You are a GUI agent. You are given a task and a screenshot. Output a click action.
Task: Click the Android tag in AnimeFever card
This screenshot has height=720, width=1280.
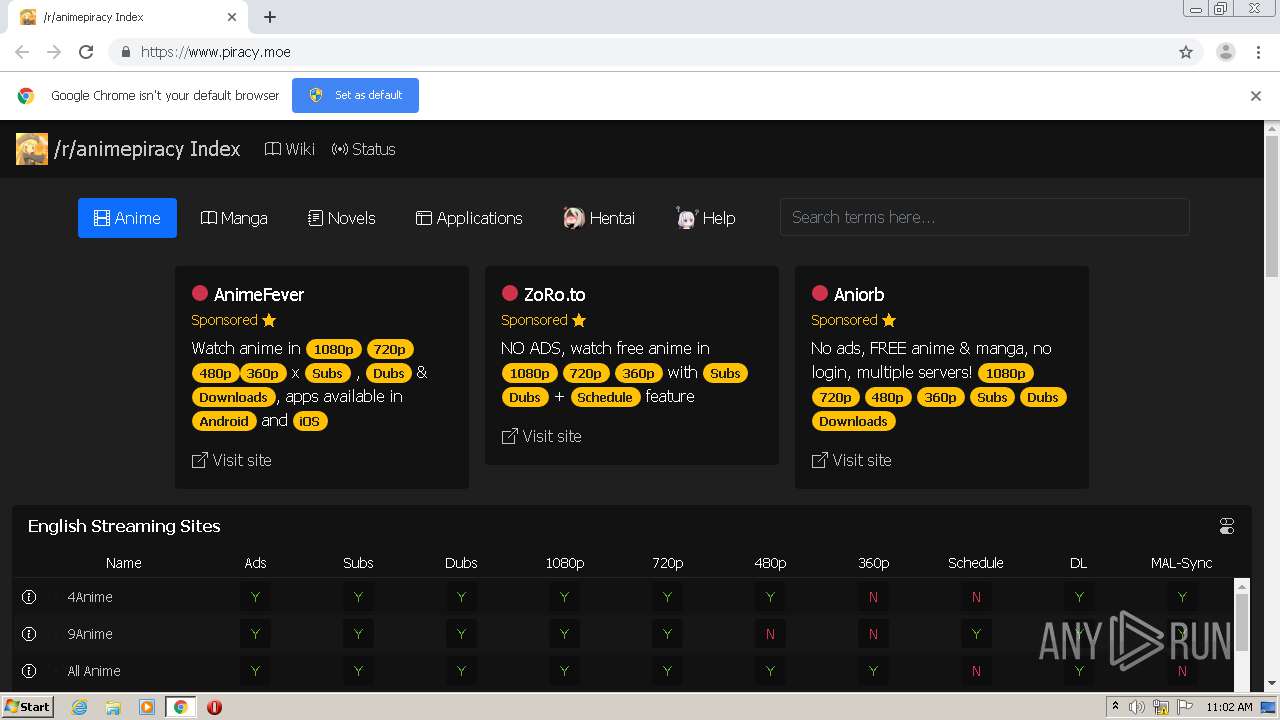pyautogui.click(x=224, y=421)
